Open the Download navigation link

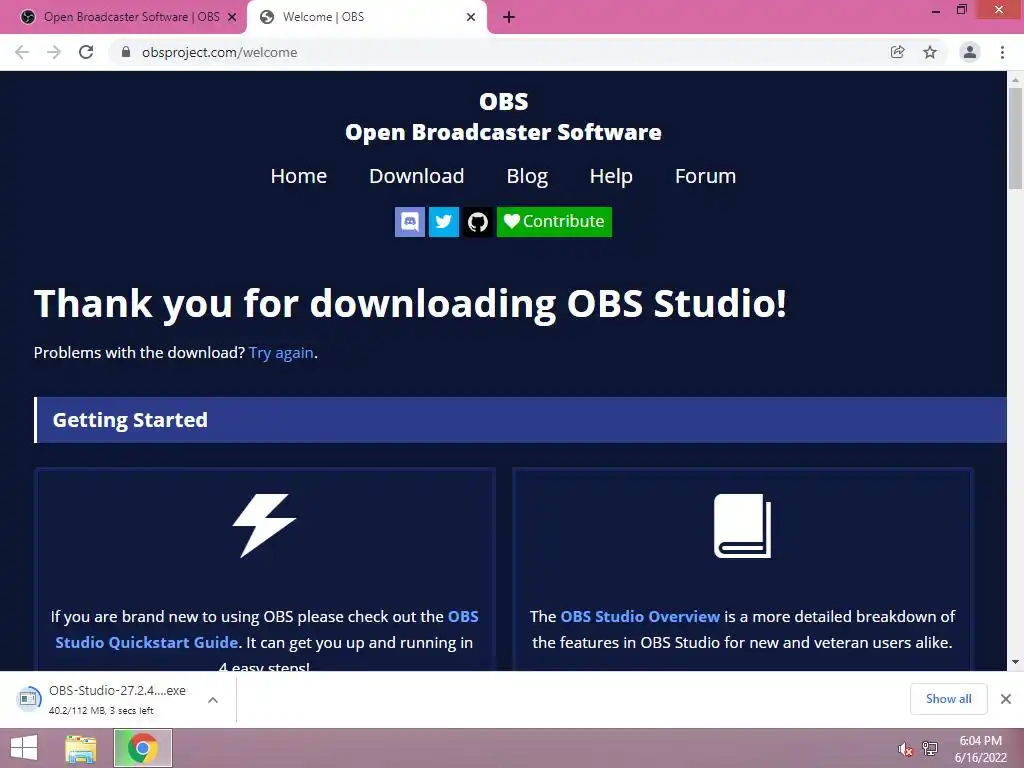pyautogui.click(x=417, y=176)
